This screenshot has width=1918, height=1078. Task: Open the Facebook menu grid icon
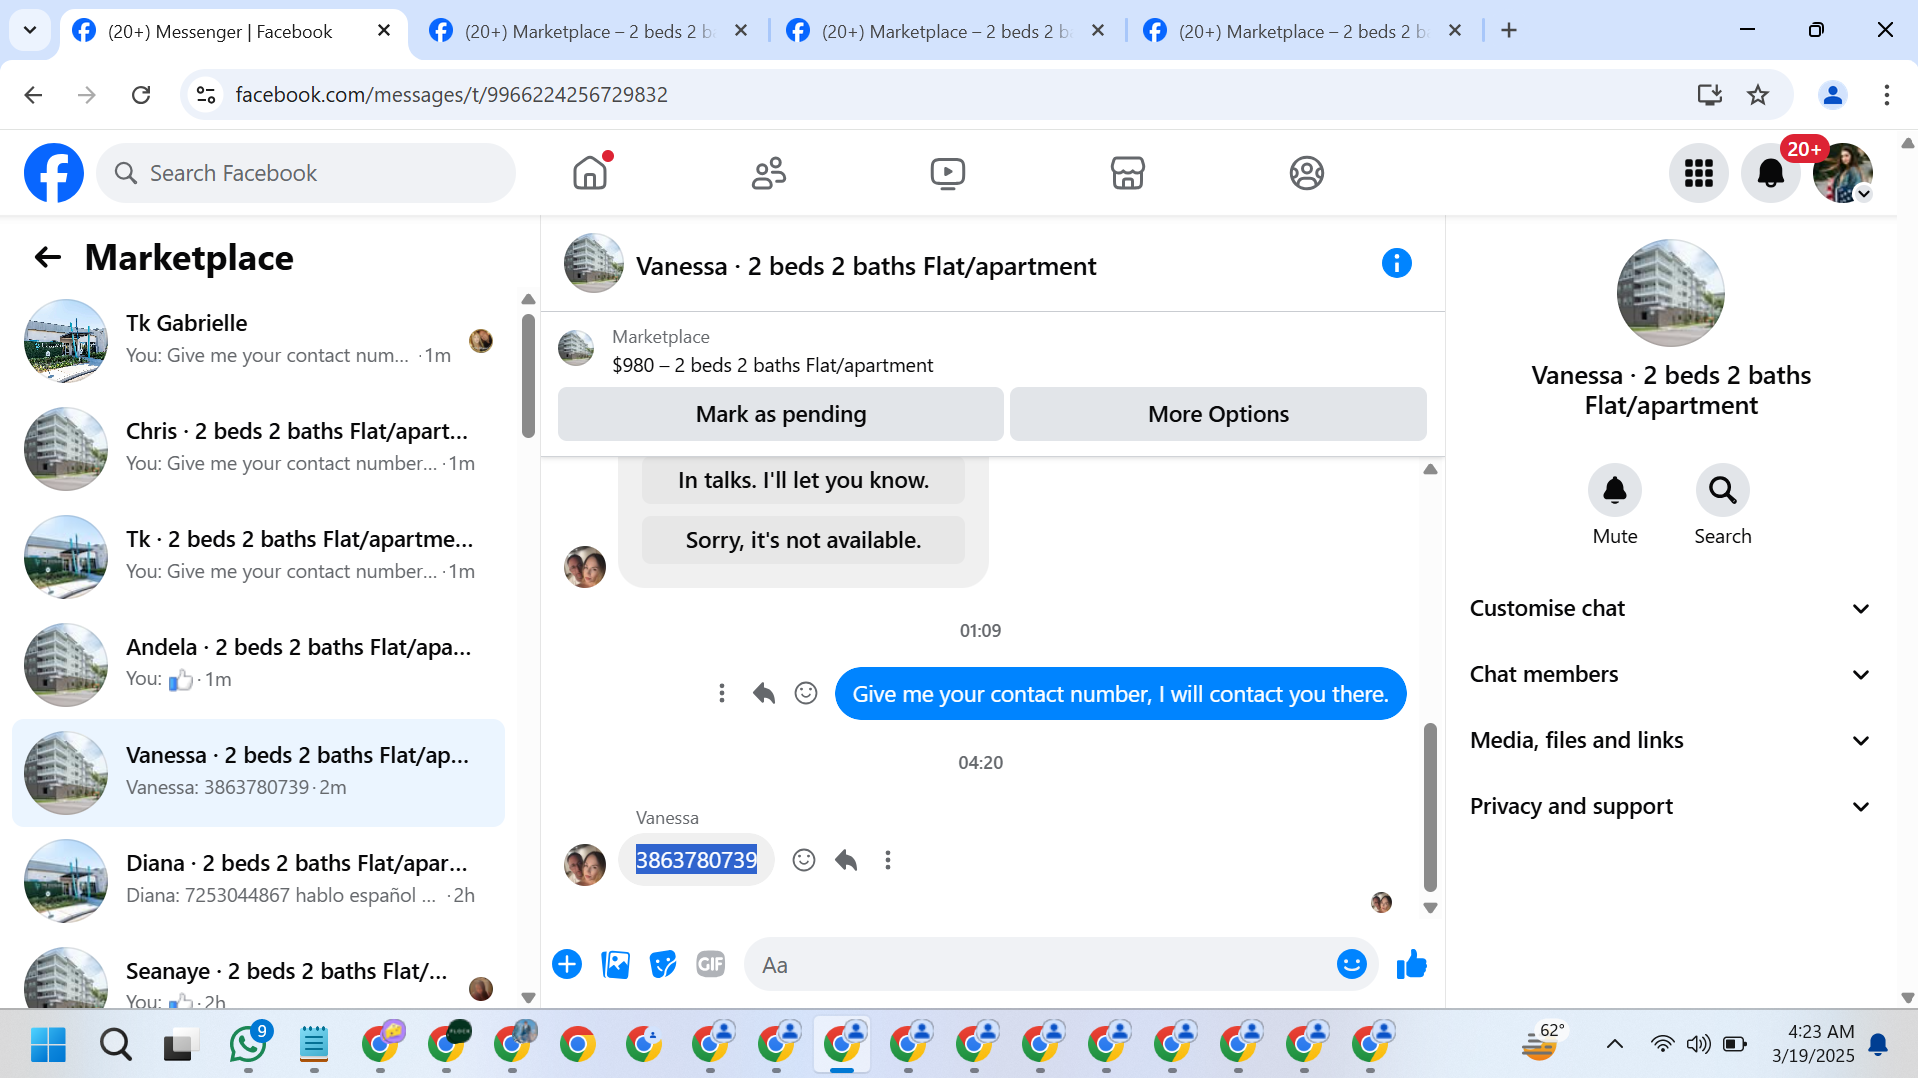click(x=1698, y=173)
